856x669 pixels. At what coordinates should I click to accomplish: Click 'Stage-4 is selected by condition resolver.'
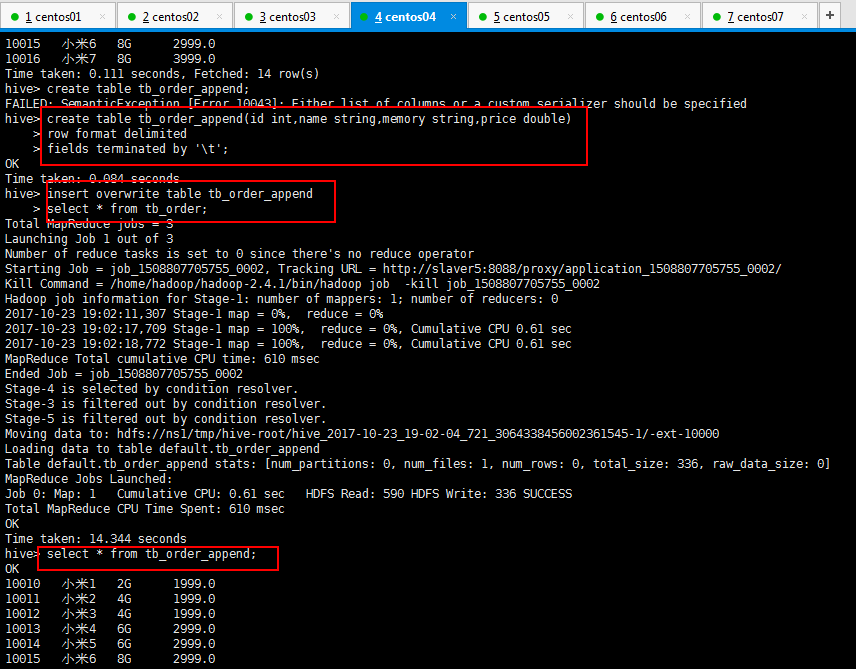(152, 389)
